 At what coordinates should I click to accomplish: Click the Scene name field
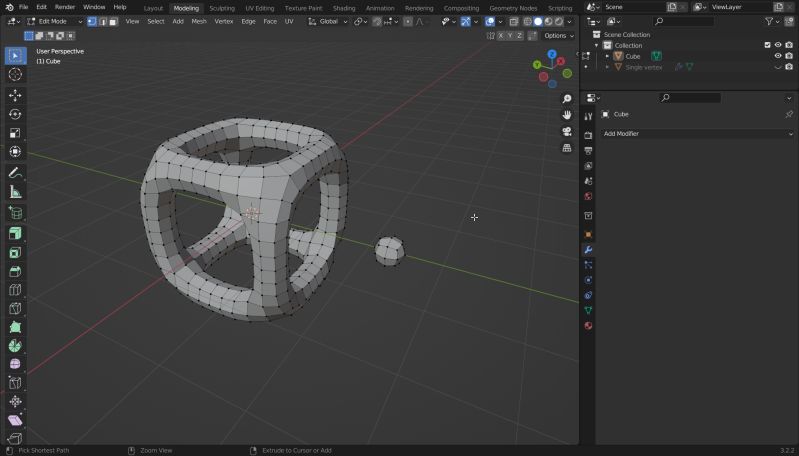634,7
